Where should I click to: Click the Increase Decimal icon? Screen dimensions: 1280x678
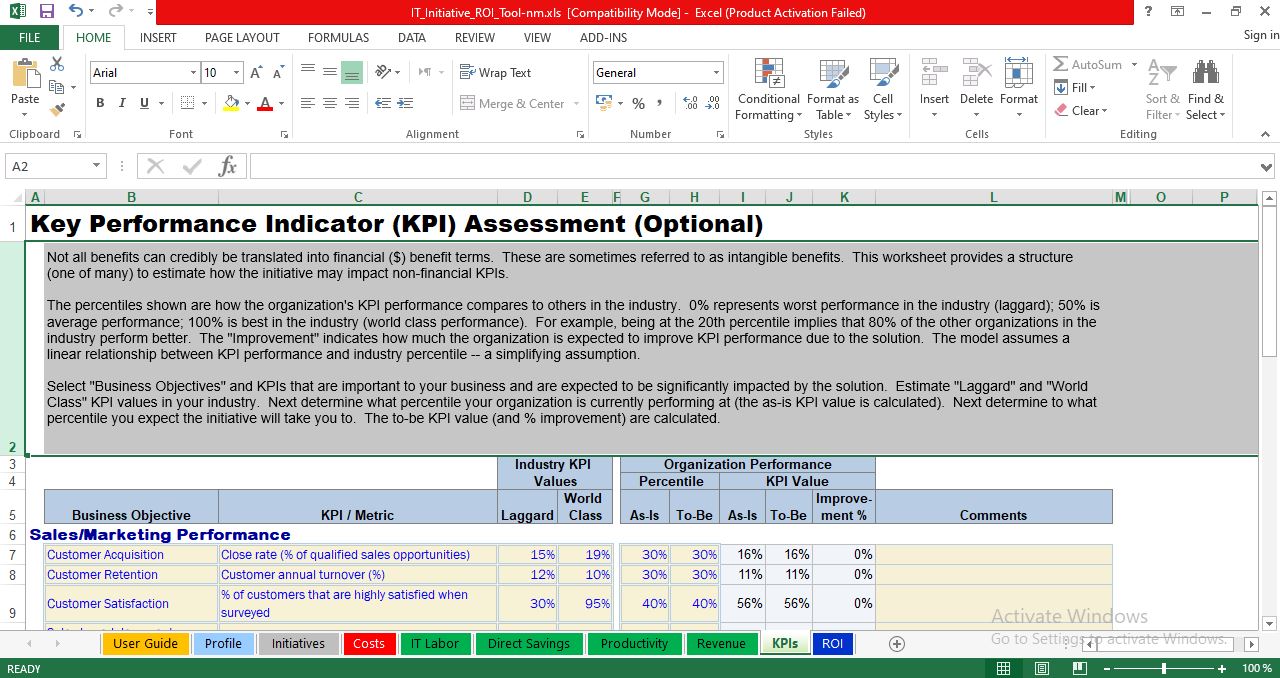click(690, 102)
